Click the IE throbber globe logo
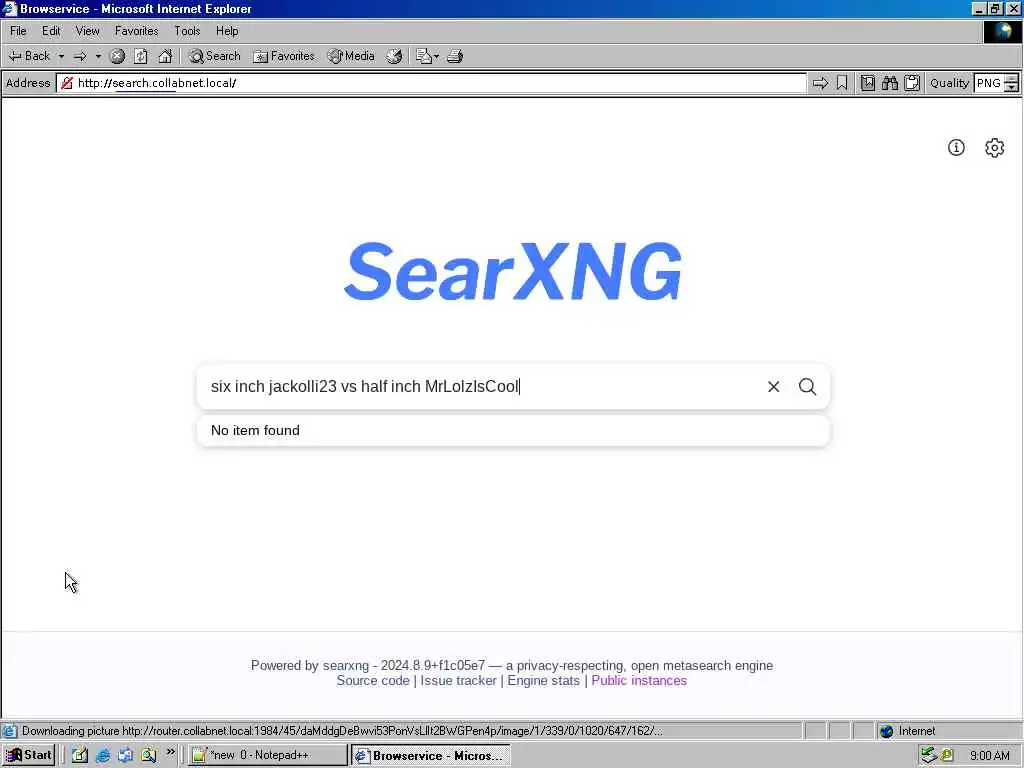The width and height of the screenshot is (1024, 768). click(1002, 31)
